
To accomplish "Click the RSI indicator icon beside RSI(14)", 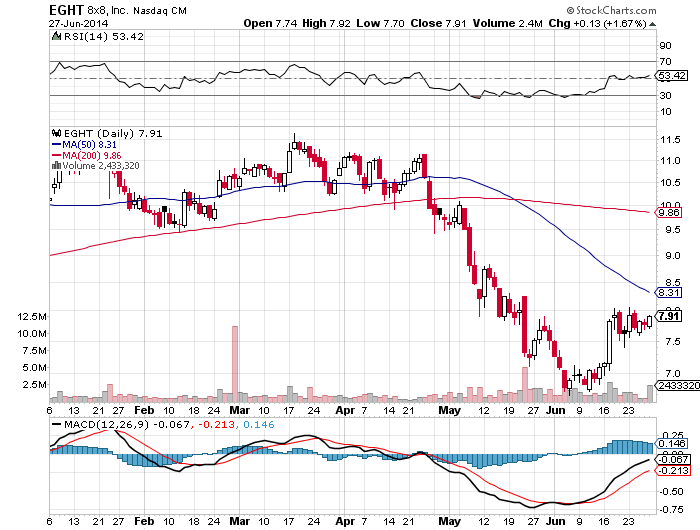I will pos(56,37).
